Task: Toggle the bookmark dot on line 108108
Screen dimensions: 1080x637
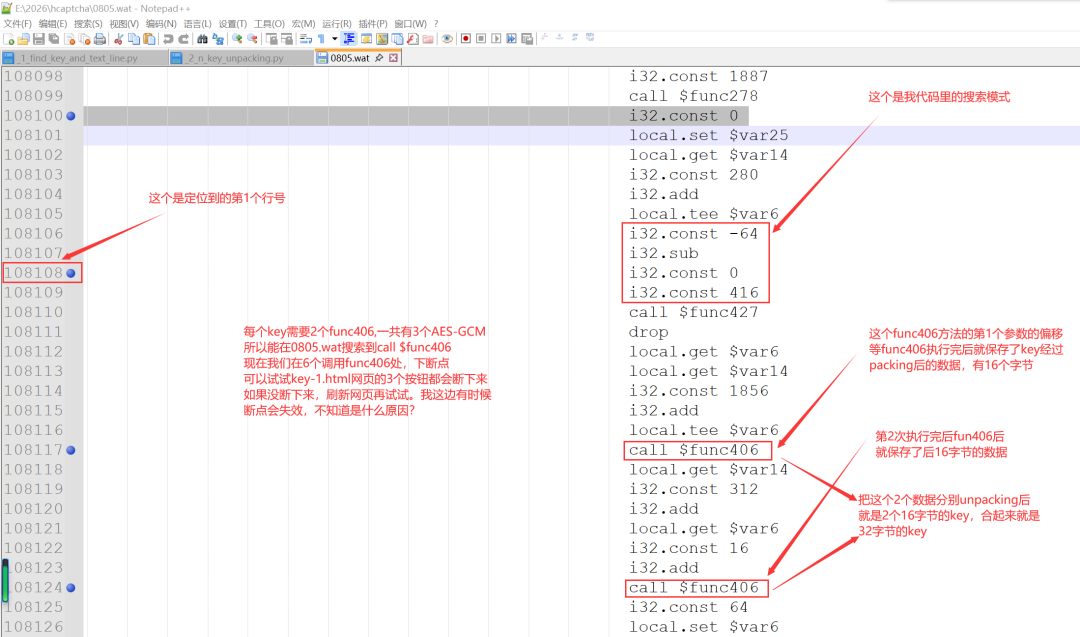Action: click(71, 273)
